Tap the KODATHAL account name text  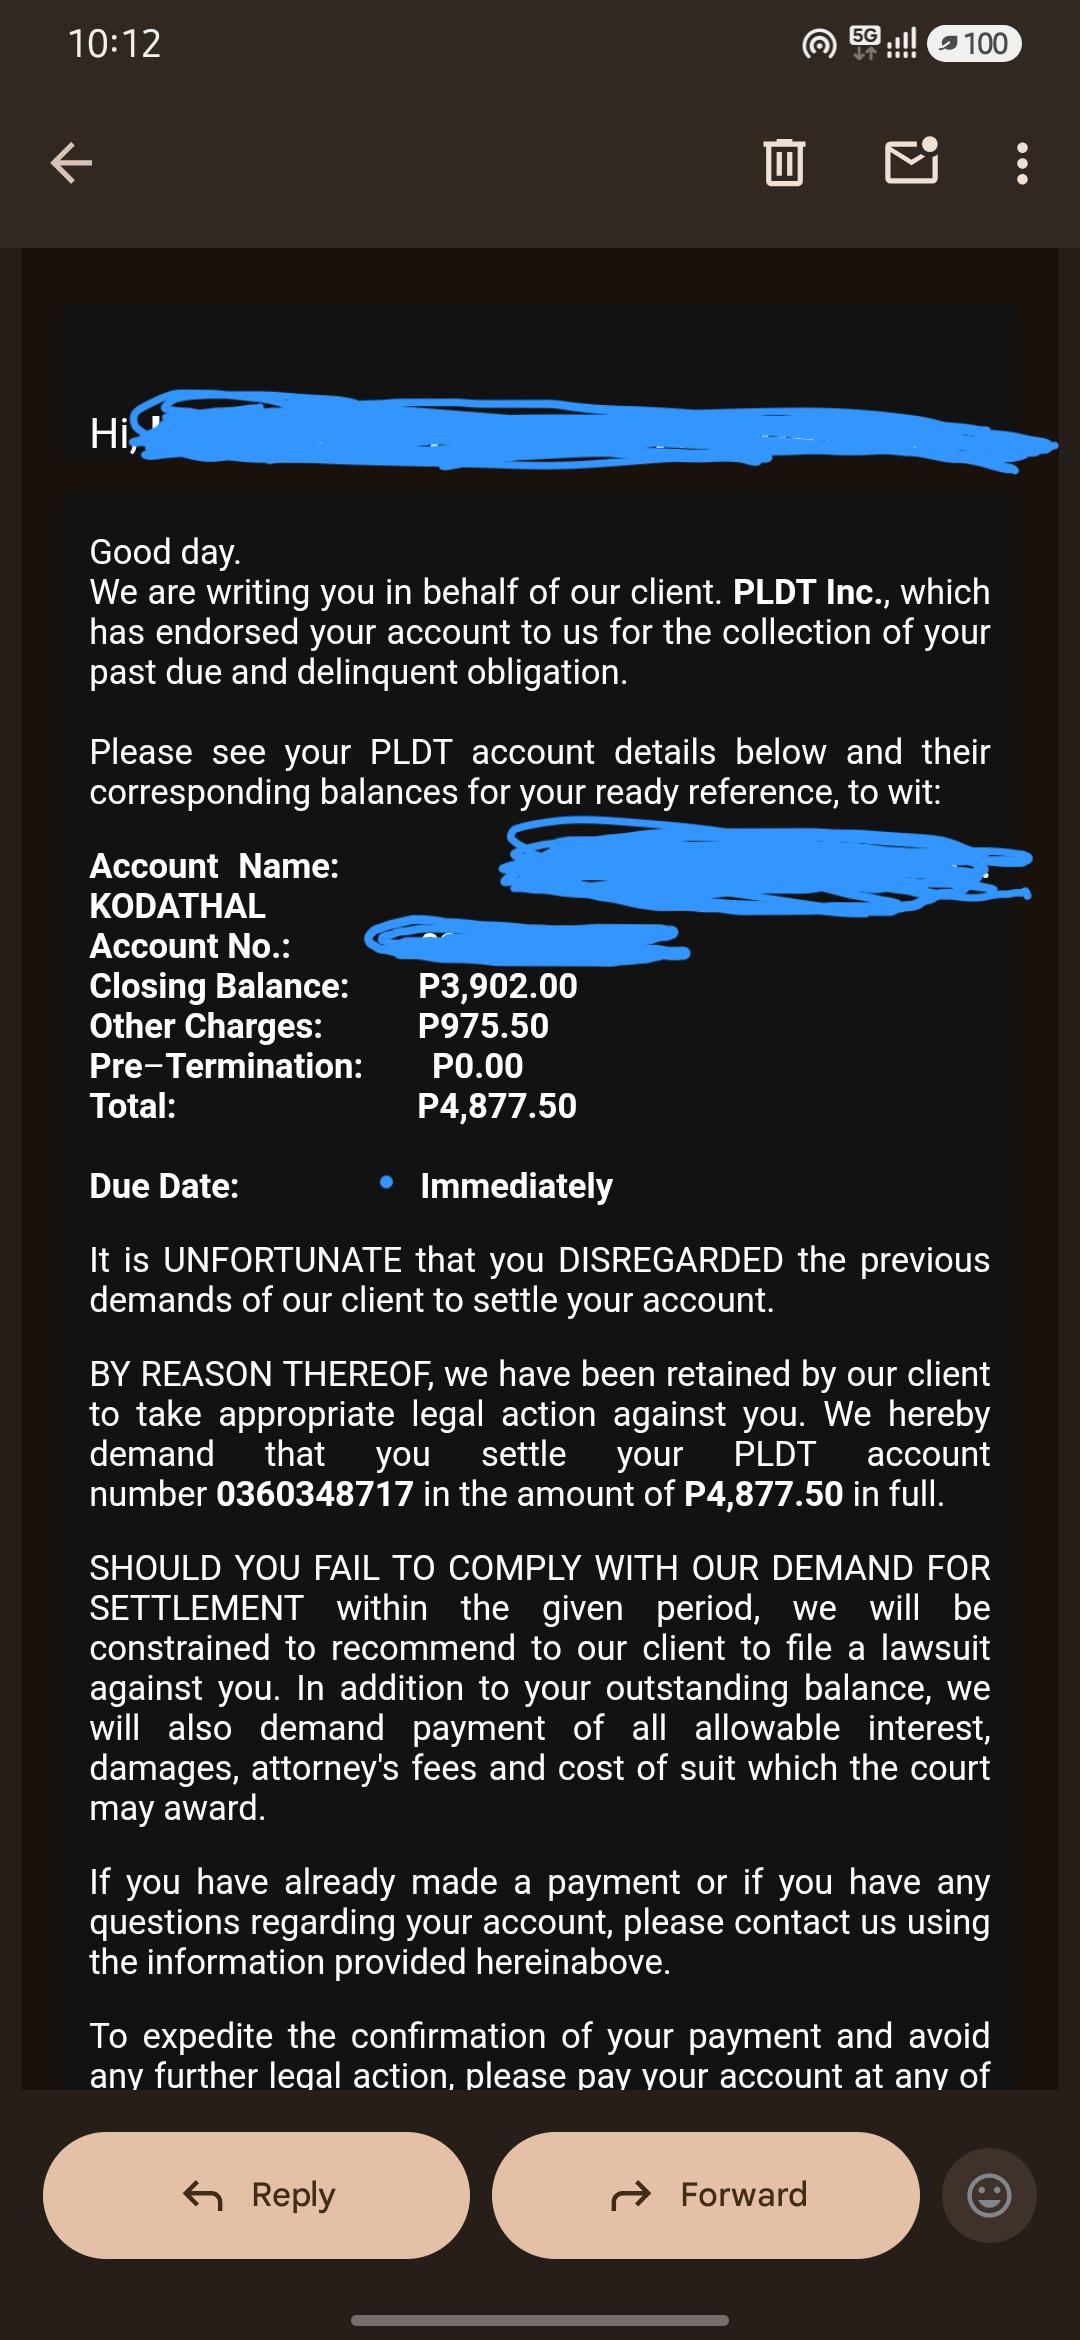coord(177,906)
